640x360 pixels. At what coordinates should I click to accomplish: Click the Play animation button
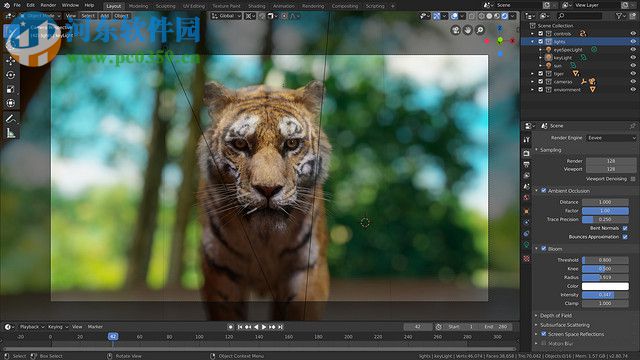point(264,327)
